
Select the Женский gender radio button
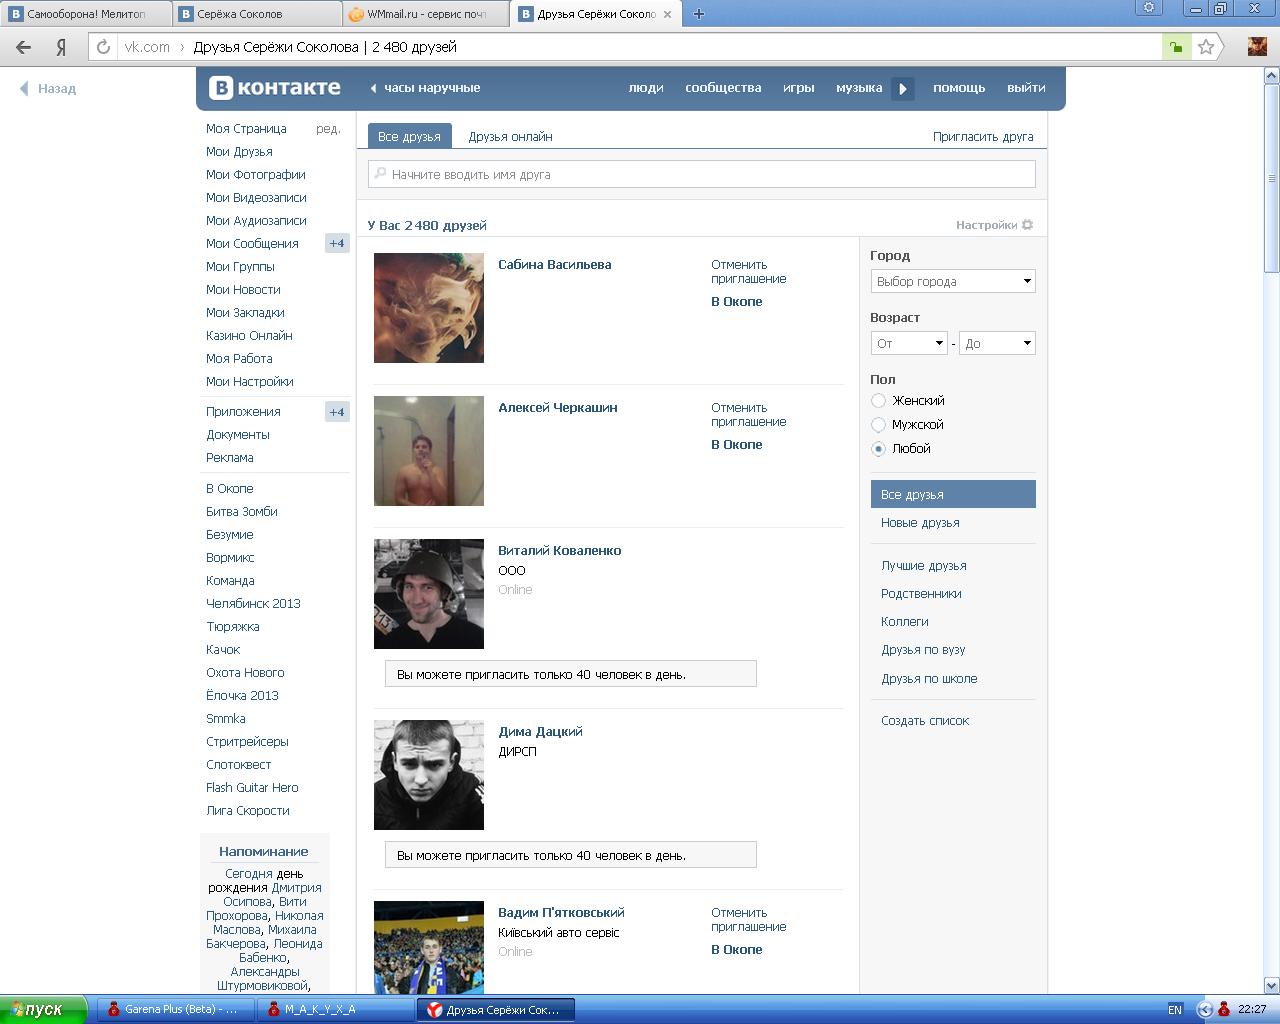[878, 401]
